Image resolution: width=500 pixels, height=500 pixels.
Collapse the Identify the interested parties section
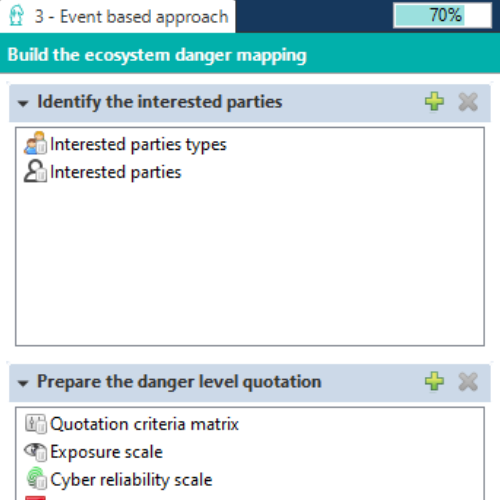click(x=23, y=103)
